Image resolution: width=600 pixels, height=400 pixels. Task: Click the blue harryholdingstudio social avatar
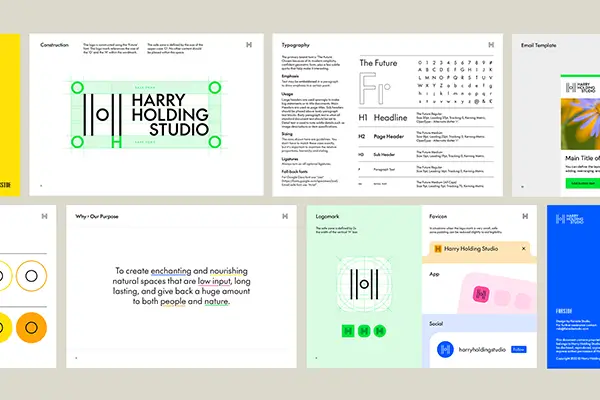point(445,349)
